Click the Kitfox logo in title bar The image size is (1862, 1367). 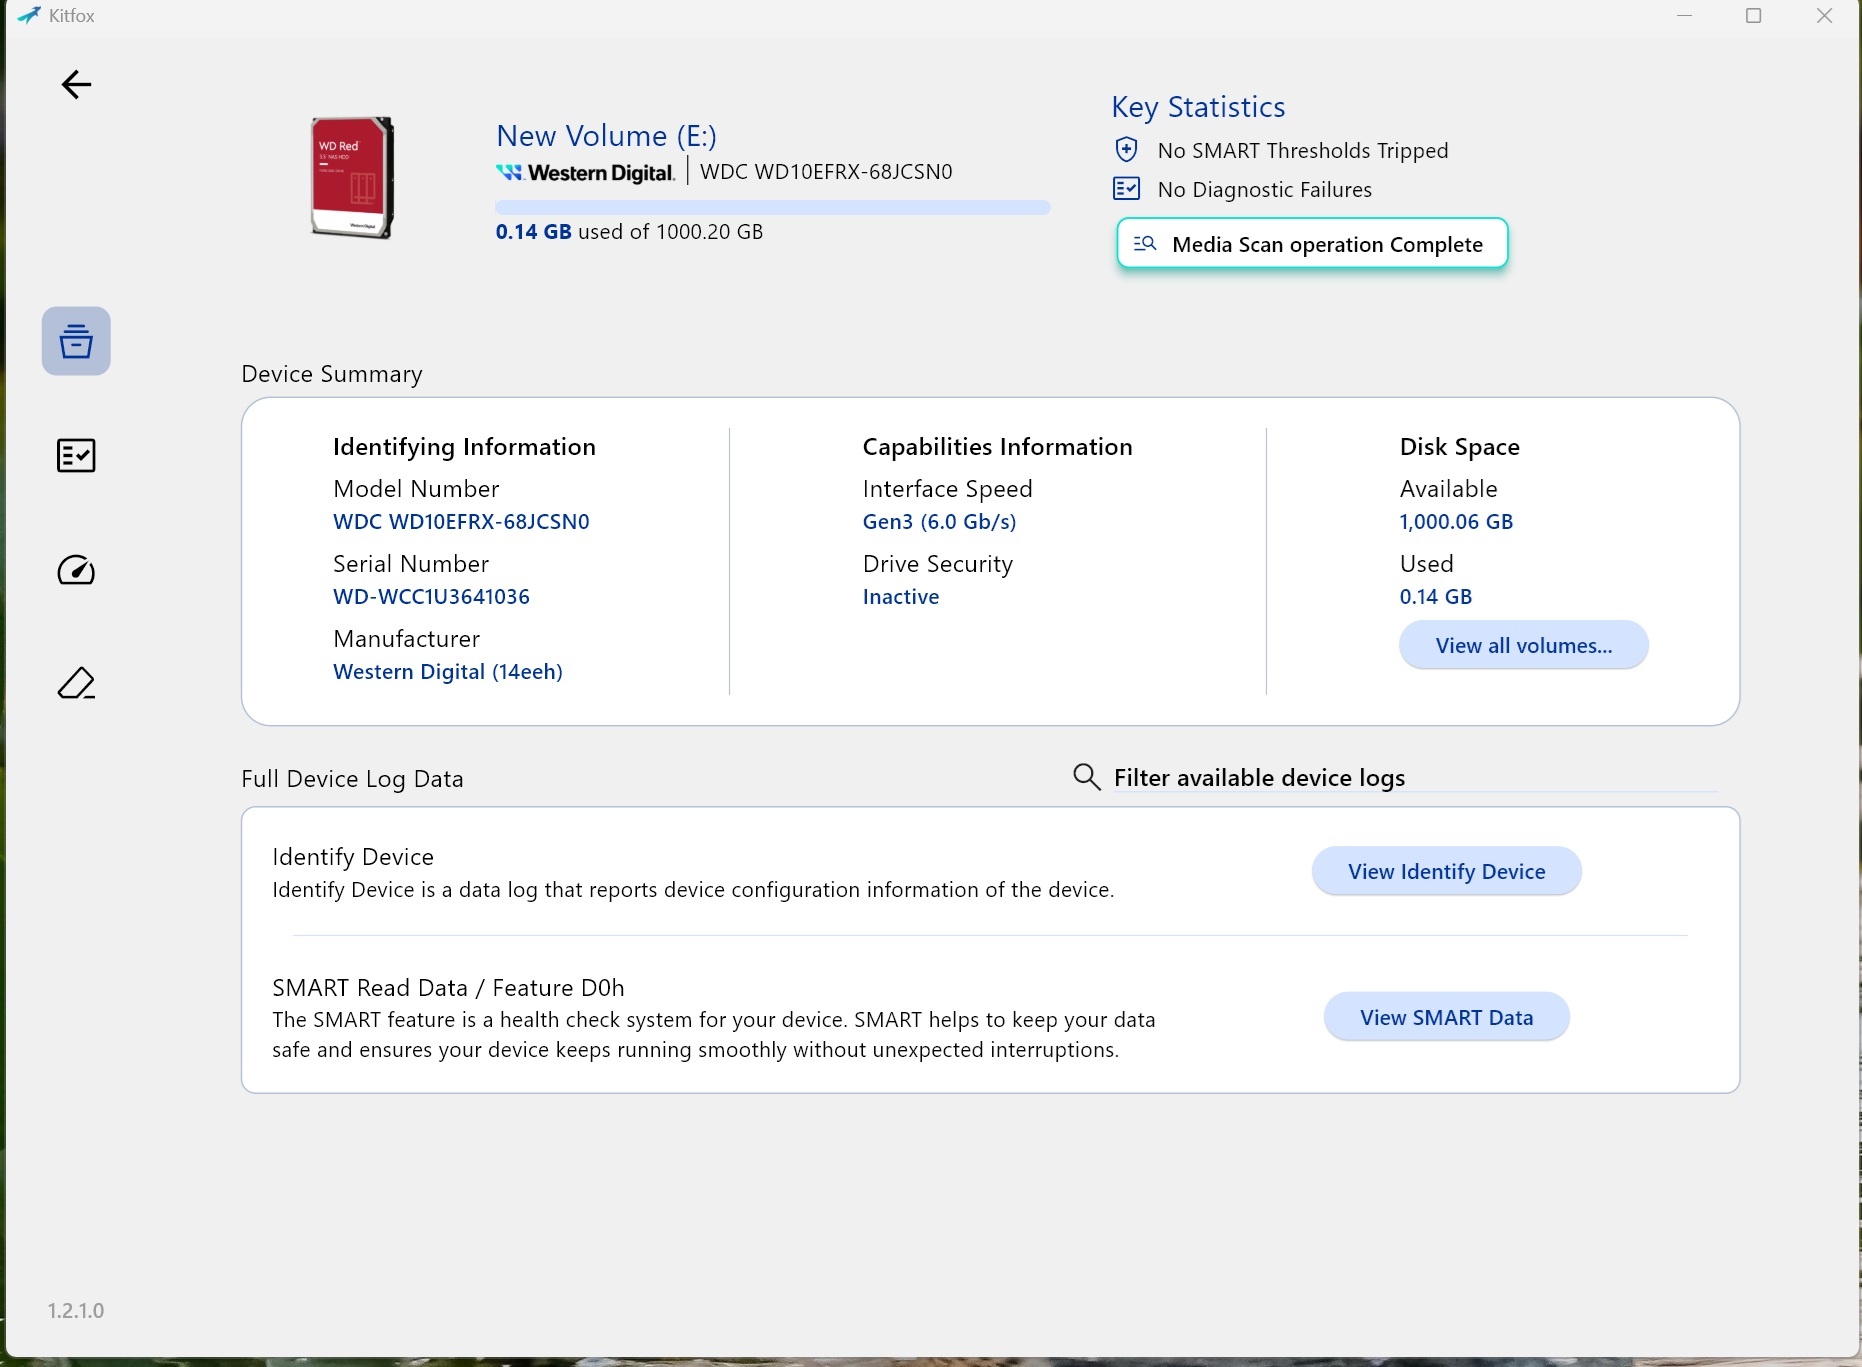tap(29, 16)
